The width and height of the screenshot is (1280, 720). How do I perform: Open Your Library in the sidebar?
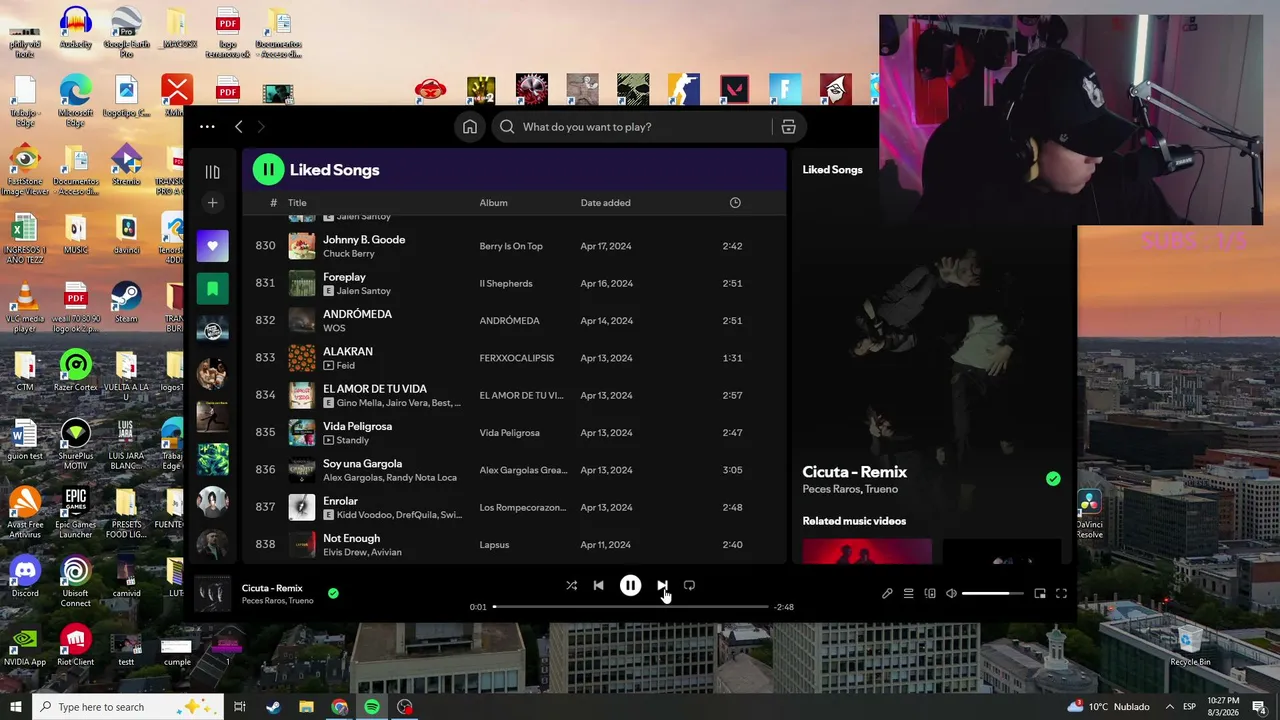tap(212, 172)
